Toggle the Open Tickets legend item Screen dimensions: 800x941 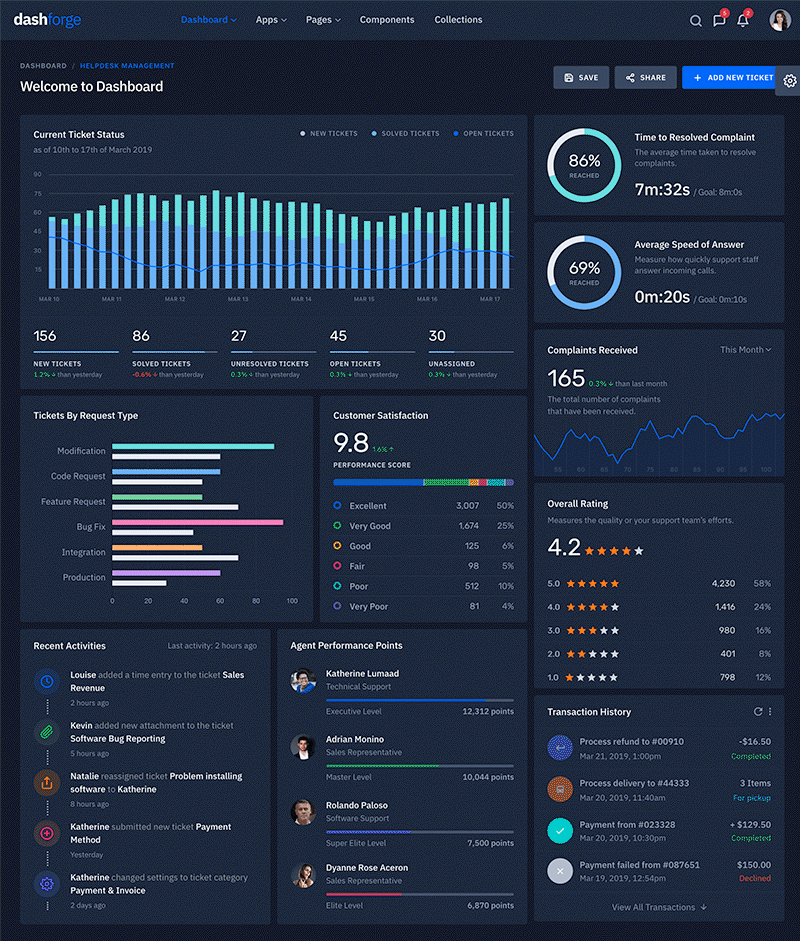[483, 133]
